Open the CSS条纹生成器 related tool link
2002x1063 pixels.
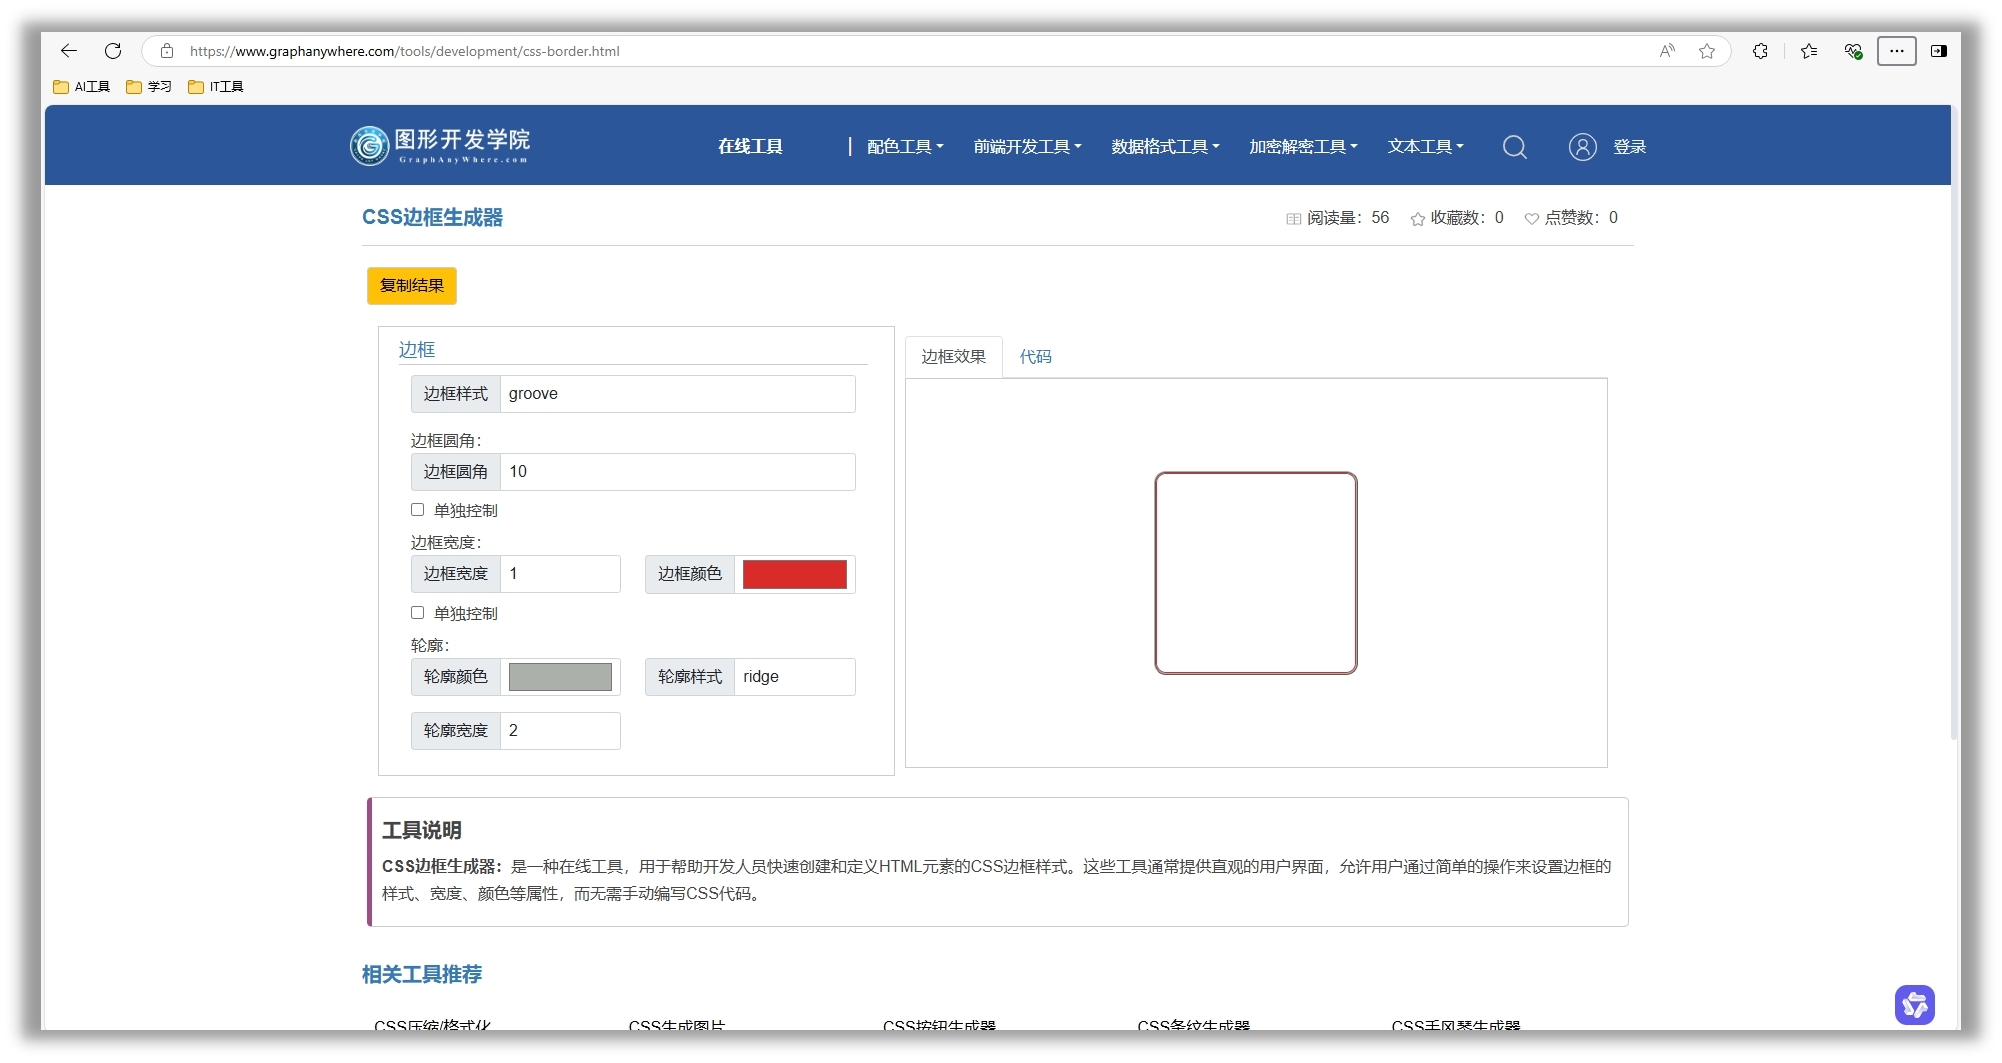tap(1193, 1024)
